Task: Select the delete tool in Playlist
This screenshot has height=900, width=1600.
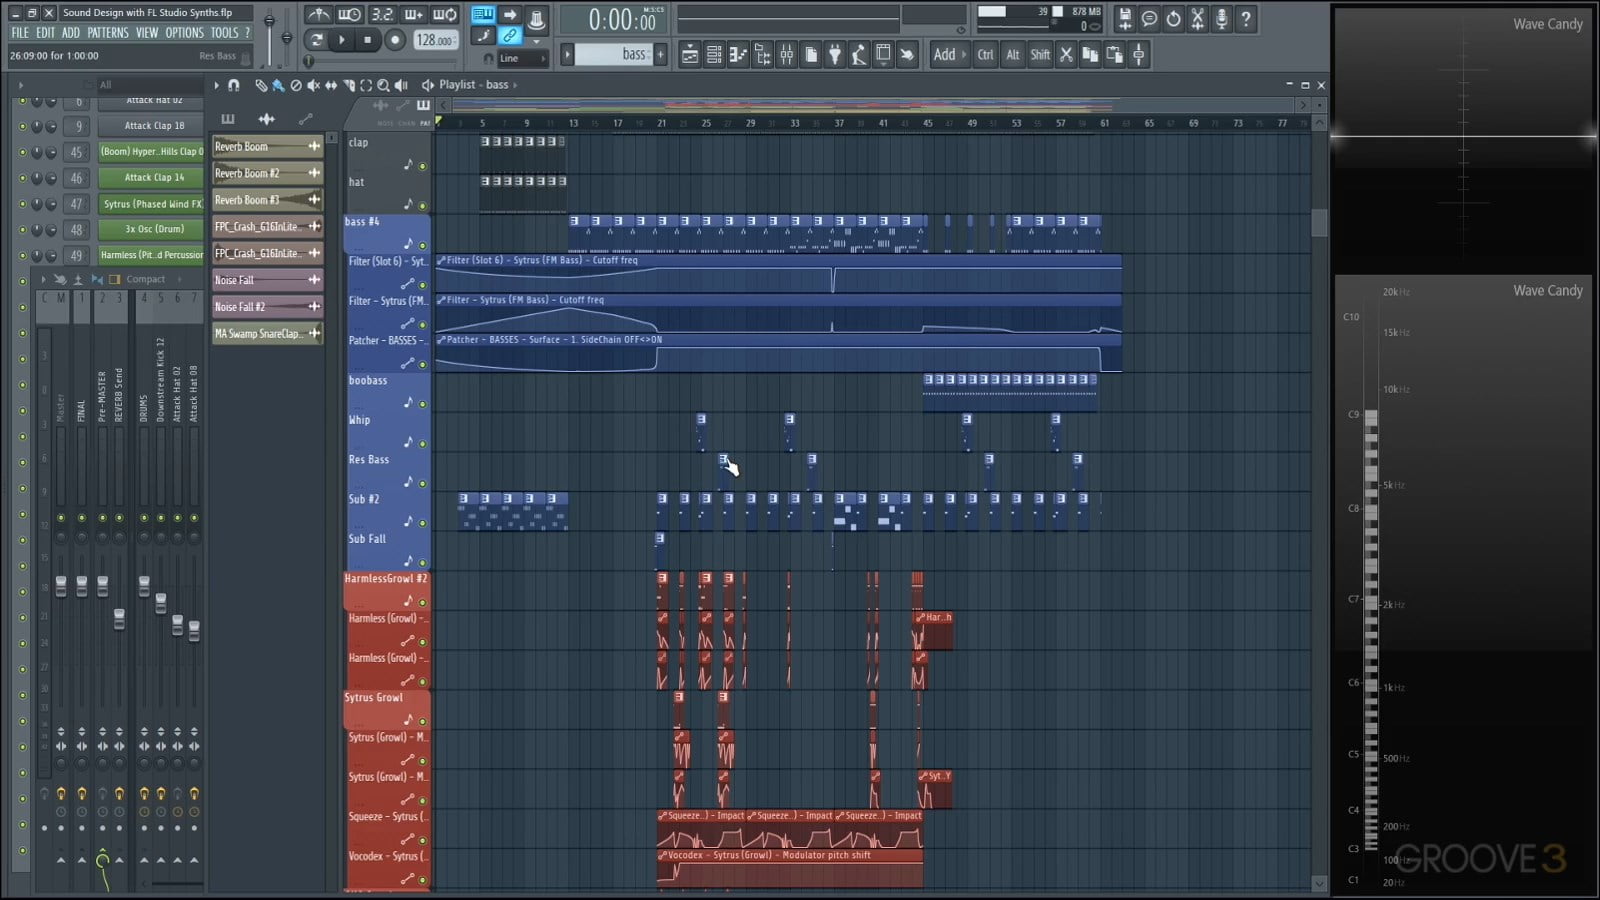Action: click(x=296, y=85)
